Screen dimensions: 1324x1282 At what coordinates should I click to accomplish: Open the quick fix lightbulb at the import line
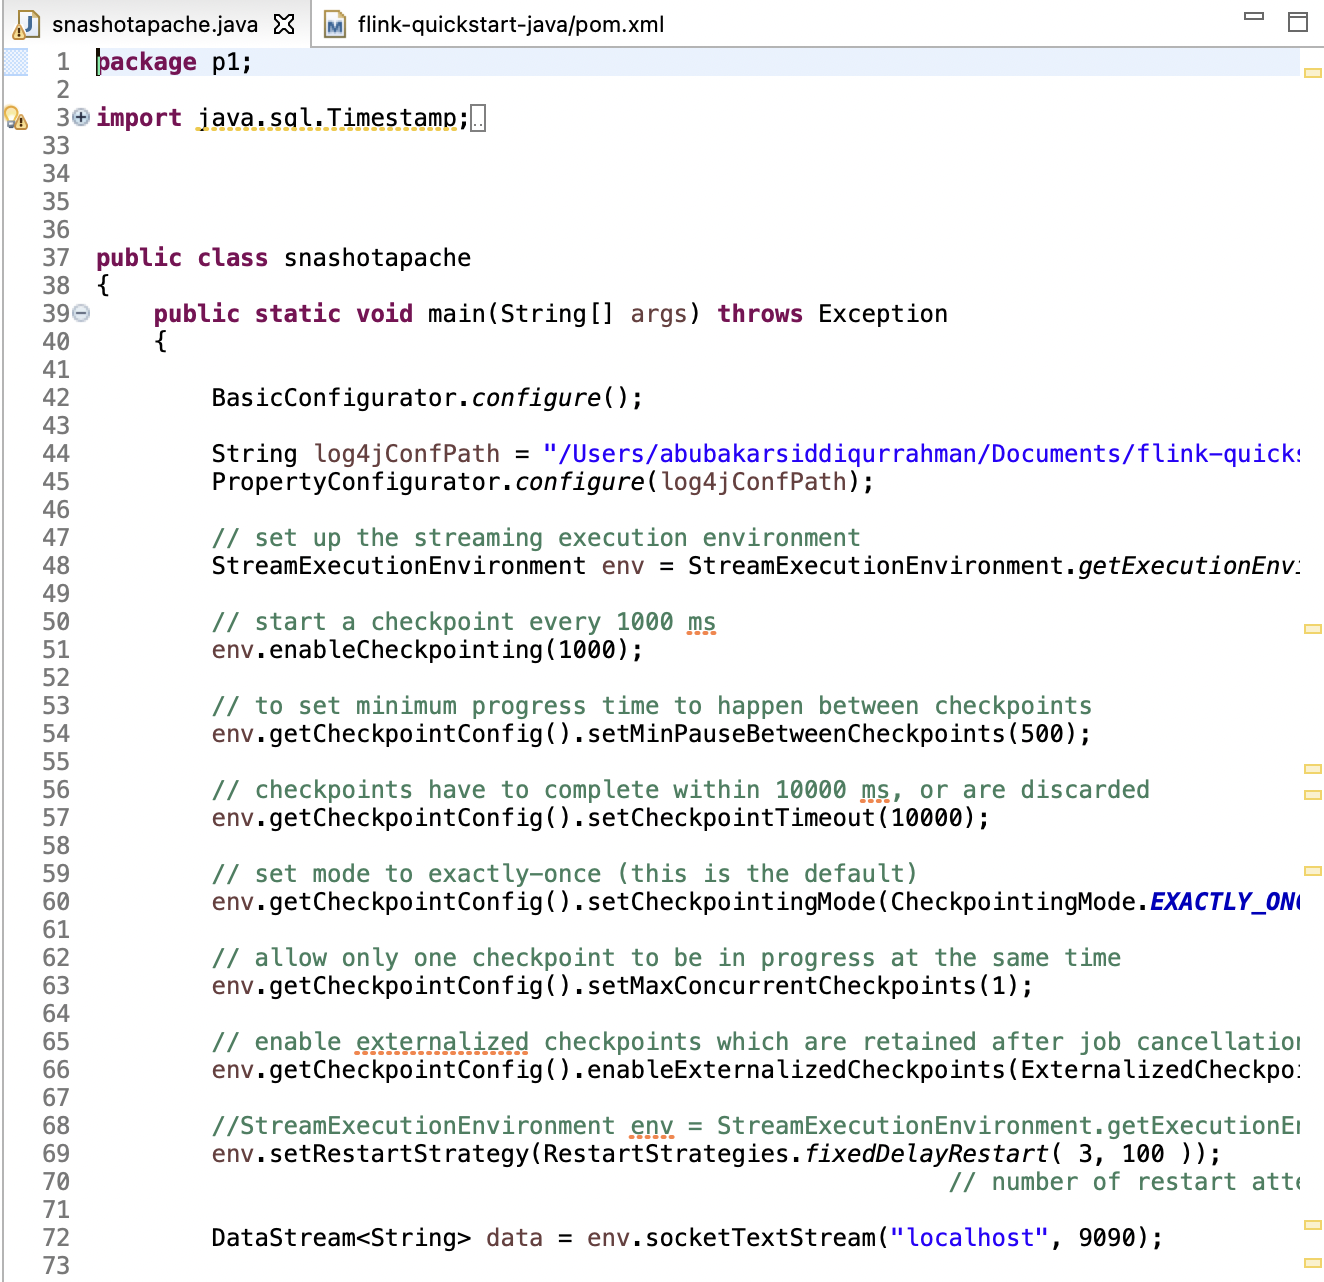click(x=15, y=118)
